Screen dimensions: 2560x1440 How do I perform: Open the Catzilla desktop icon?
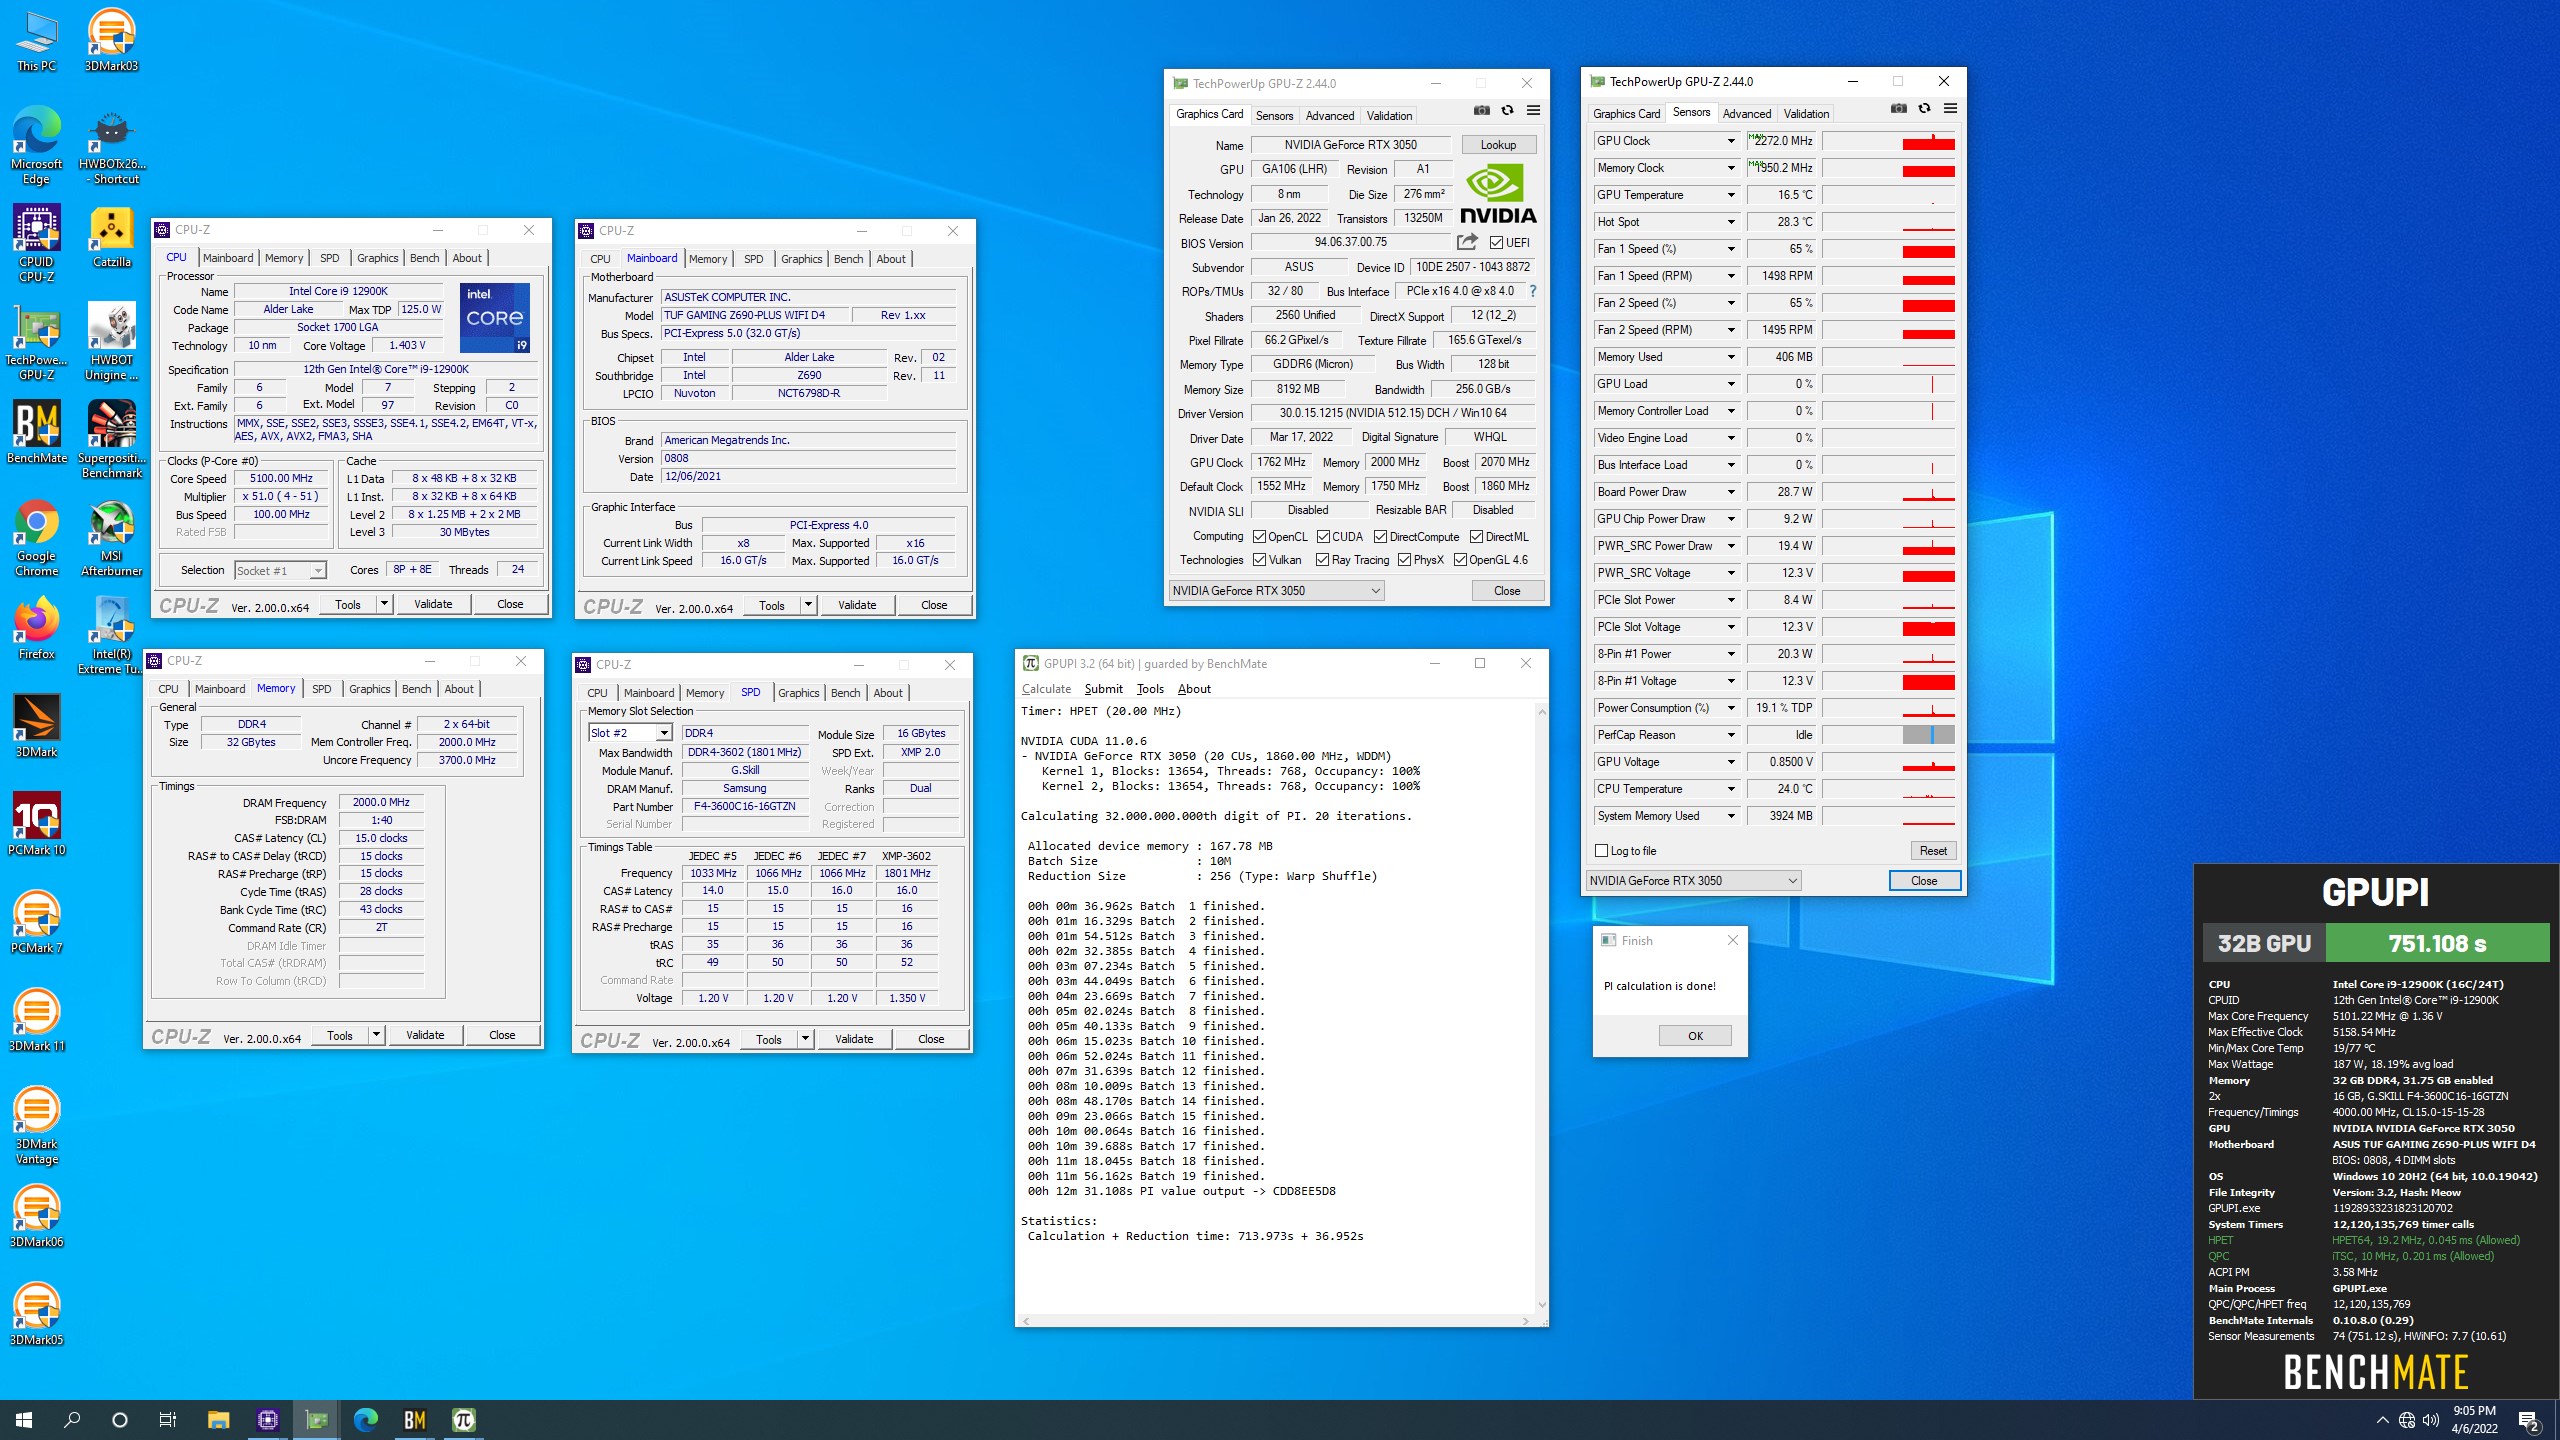(111, 237)
